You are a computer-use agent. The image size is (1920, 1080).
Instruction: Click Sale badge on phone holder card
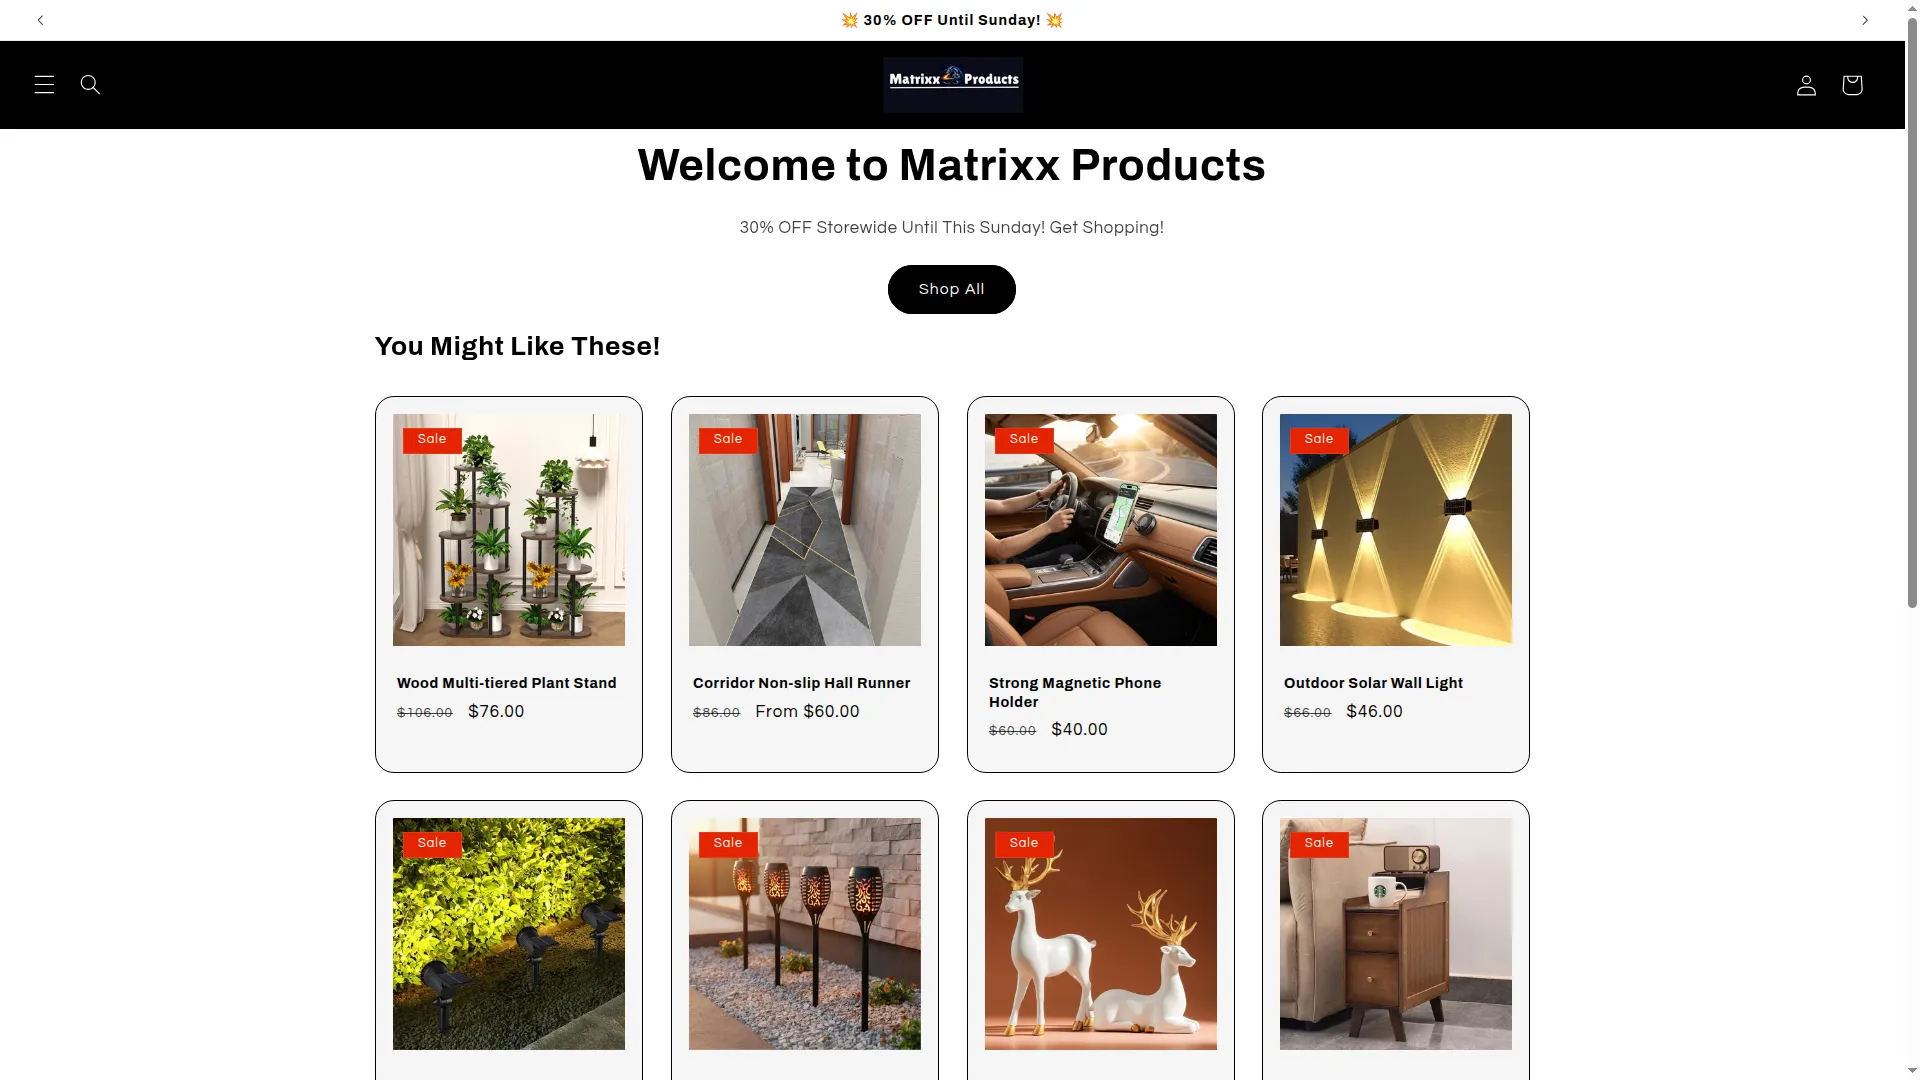point(1024,440)
